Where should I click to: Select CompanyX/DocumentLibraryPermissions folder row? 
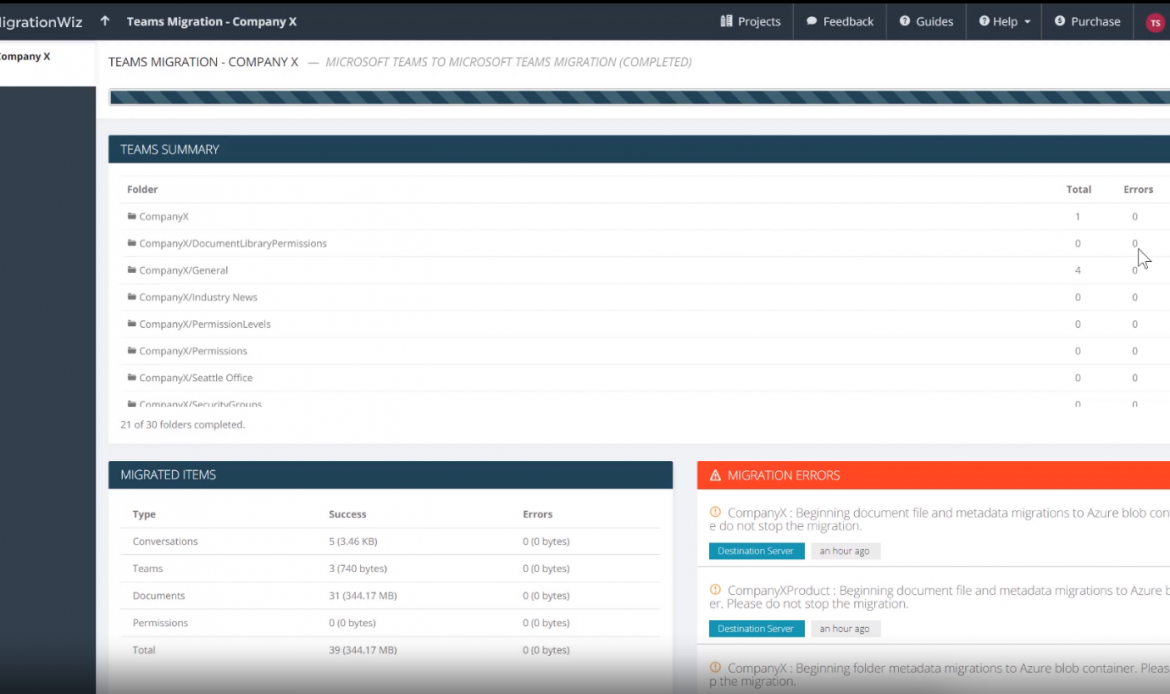coord(232,243)
